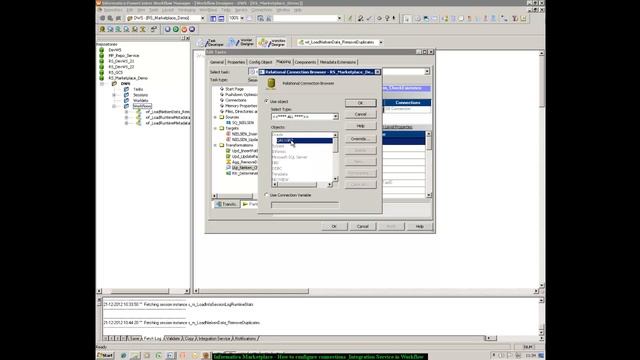
Task: Click Help at bottom of Edit Tasks dialog
Action: (419, 227)
